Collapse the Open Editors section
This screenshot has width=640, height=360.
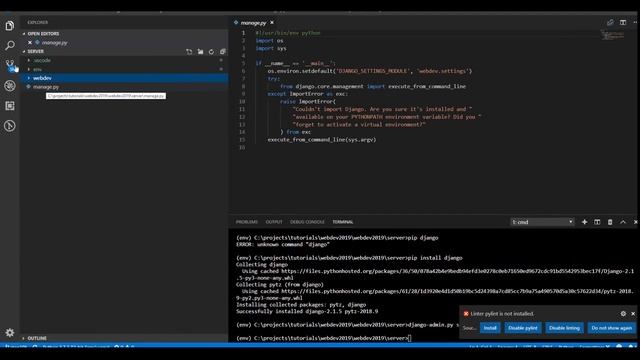coord(124,33)
